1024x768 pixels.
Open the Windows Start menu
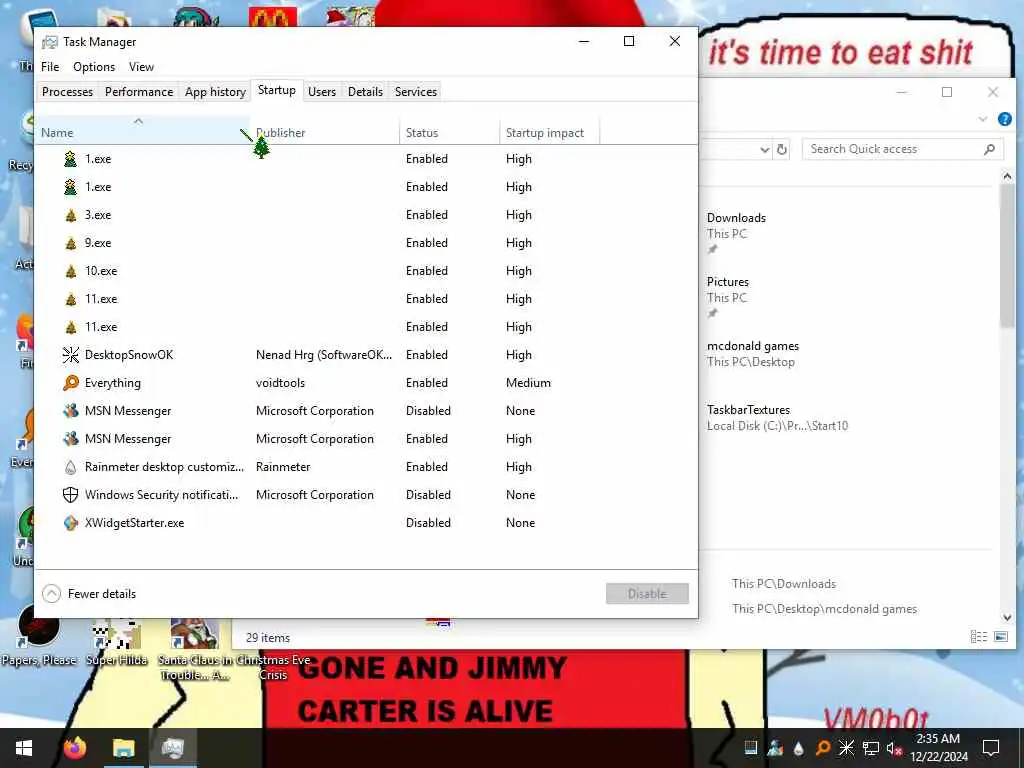[x=24, y=748]
